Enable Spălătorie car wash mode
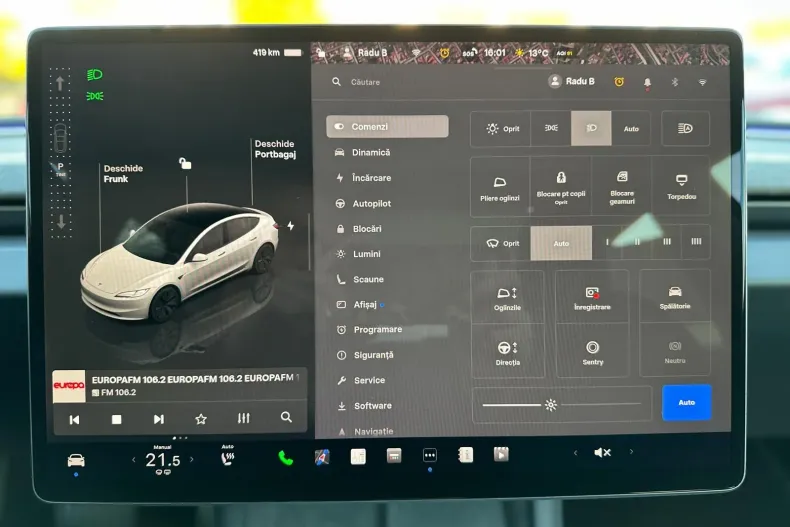This screenshot has width=790, height=527. pos(675,297)
